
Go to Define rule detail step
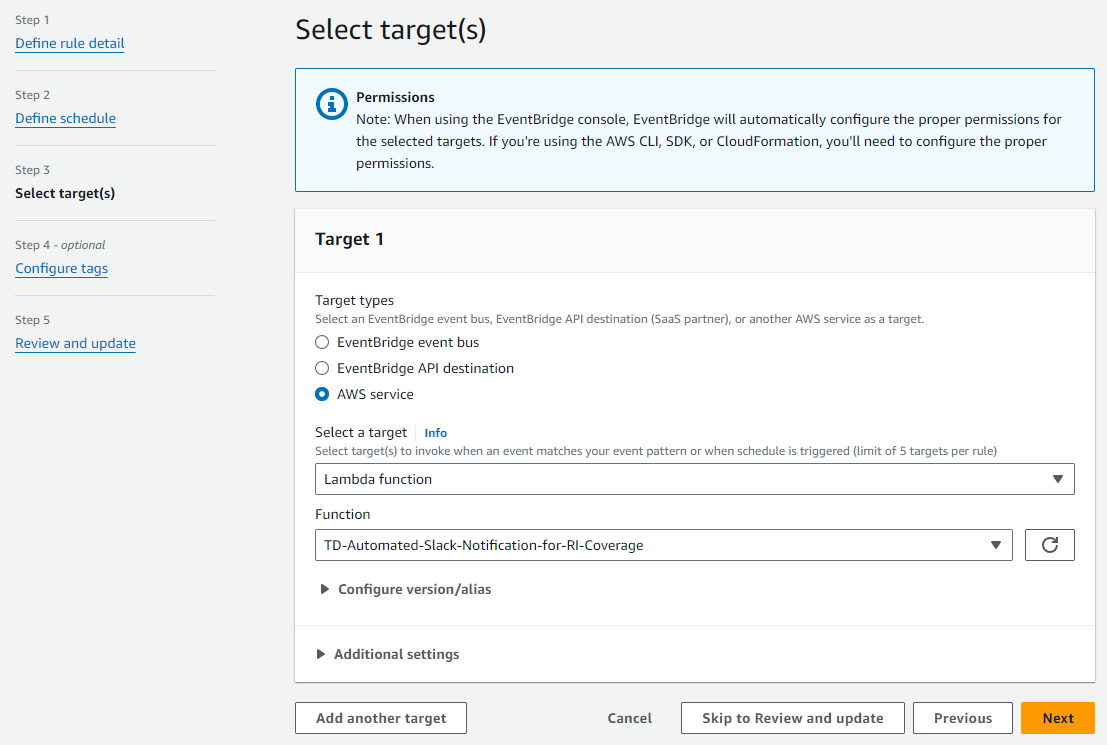click(x=70, y=44)
